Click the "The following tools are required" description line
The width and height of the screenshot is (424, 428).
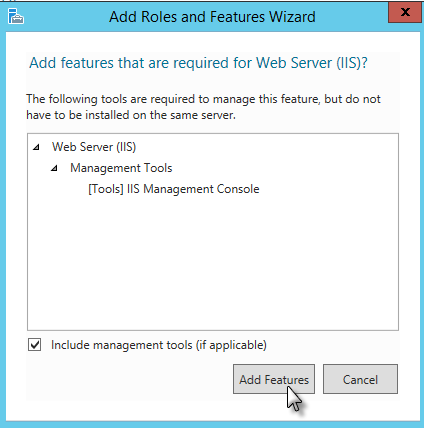coord(203,99)
